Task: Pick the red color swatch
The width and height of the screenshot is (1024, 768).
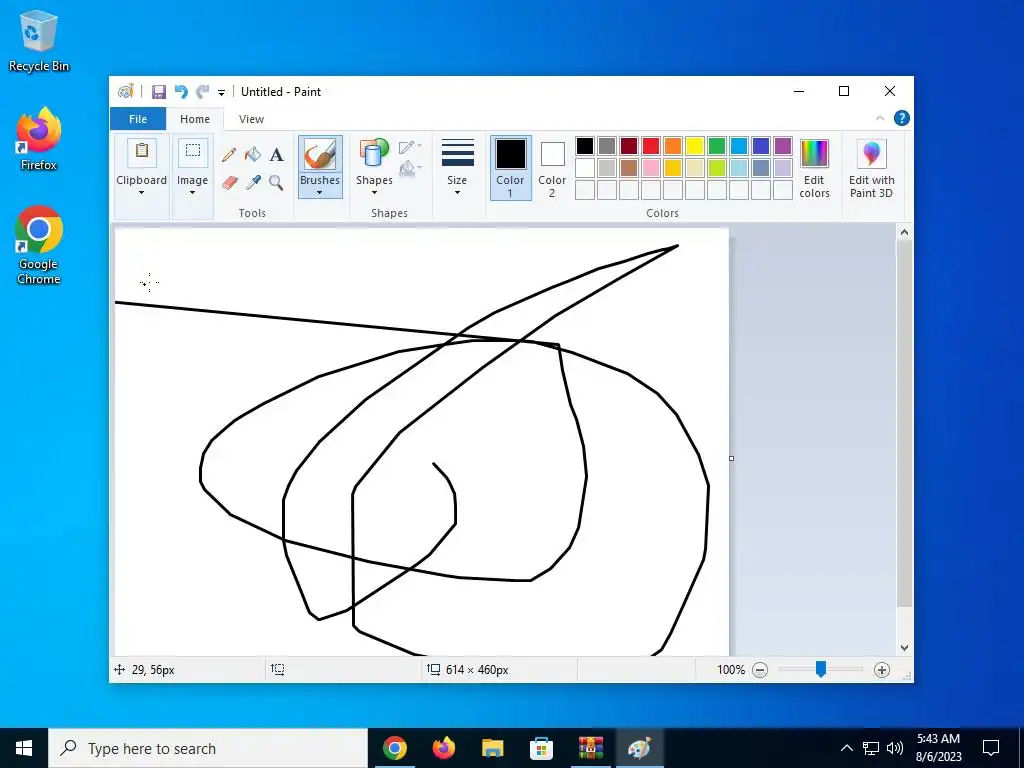Action: point(651,146)
